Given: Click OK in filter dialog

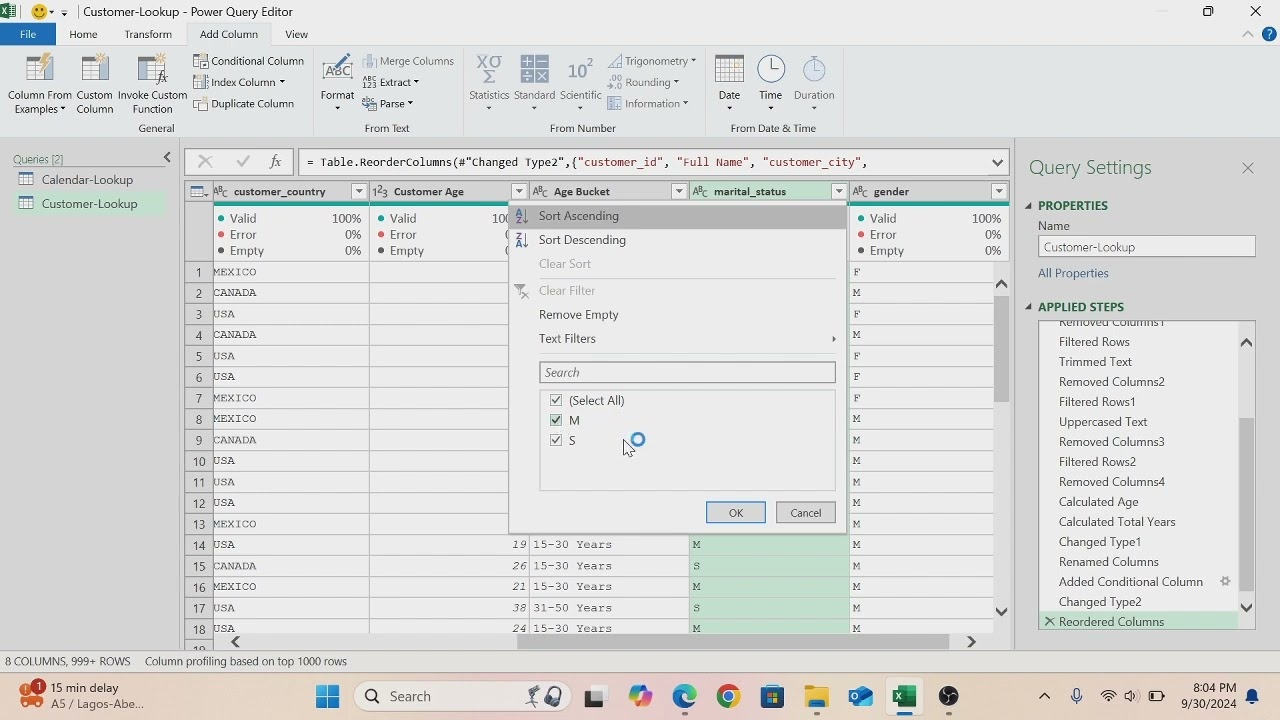Looking at the screenshot, I should tap(736, 513).
